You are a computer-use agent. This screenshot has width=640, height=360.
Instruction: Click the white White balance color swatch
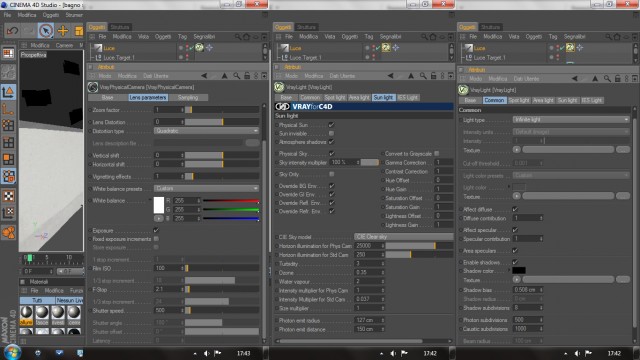click(x=159, y=205)
